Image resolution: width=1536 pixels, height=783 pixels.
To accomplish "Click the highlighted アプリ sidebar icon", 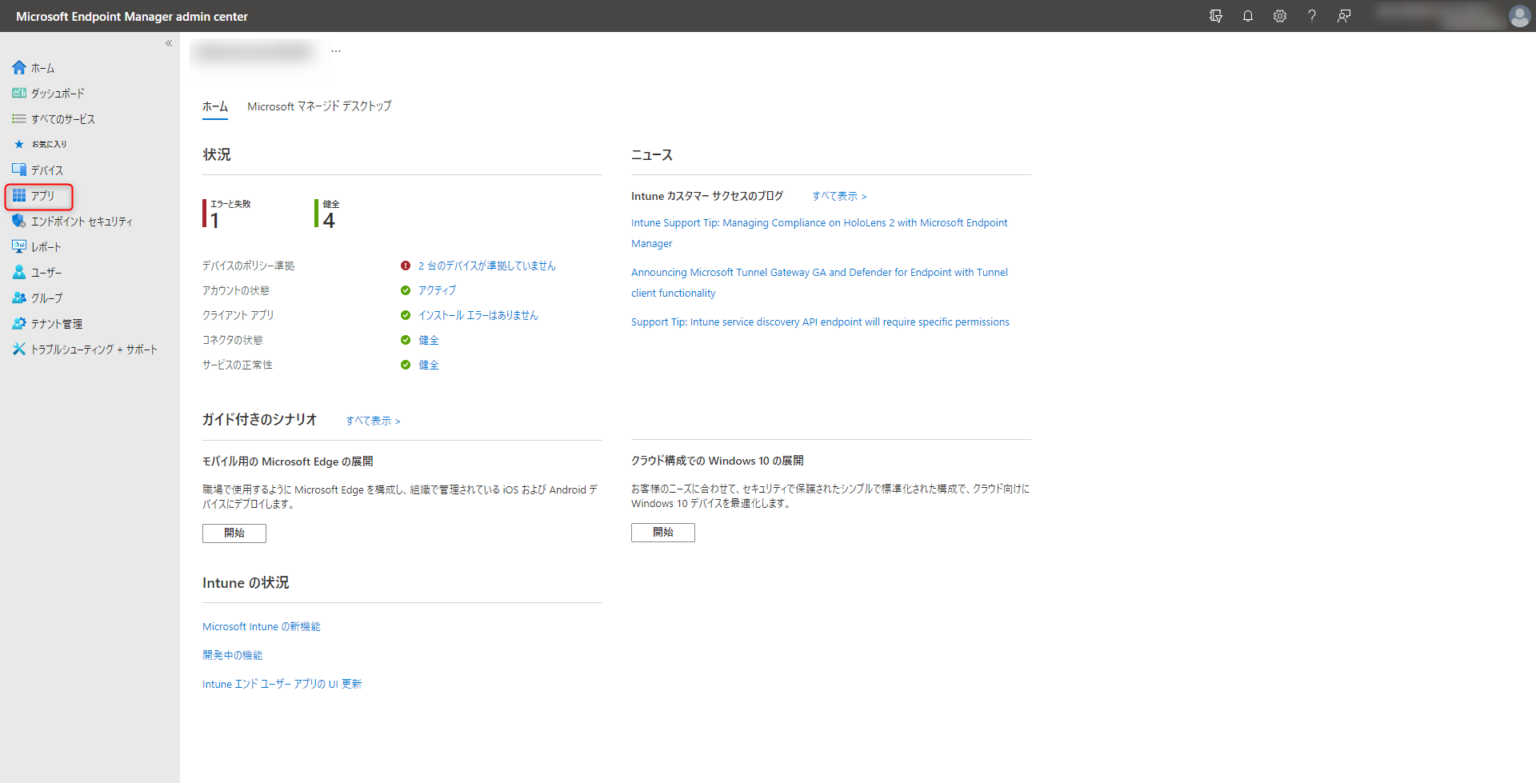I will [x=19, y=196].
